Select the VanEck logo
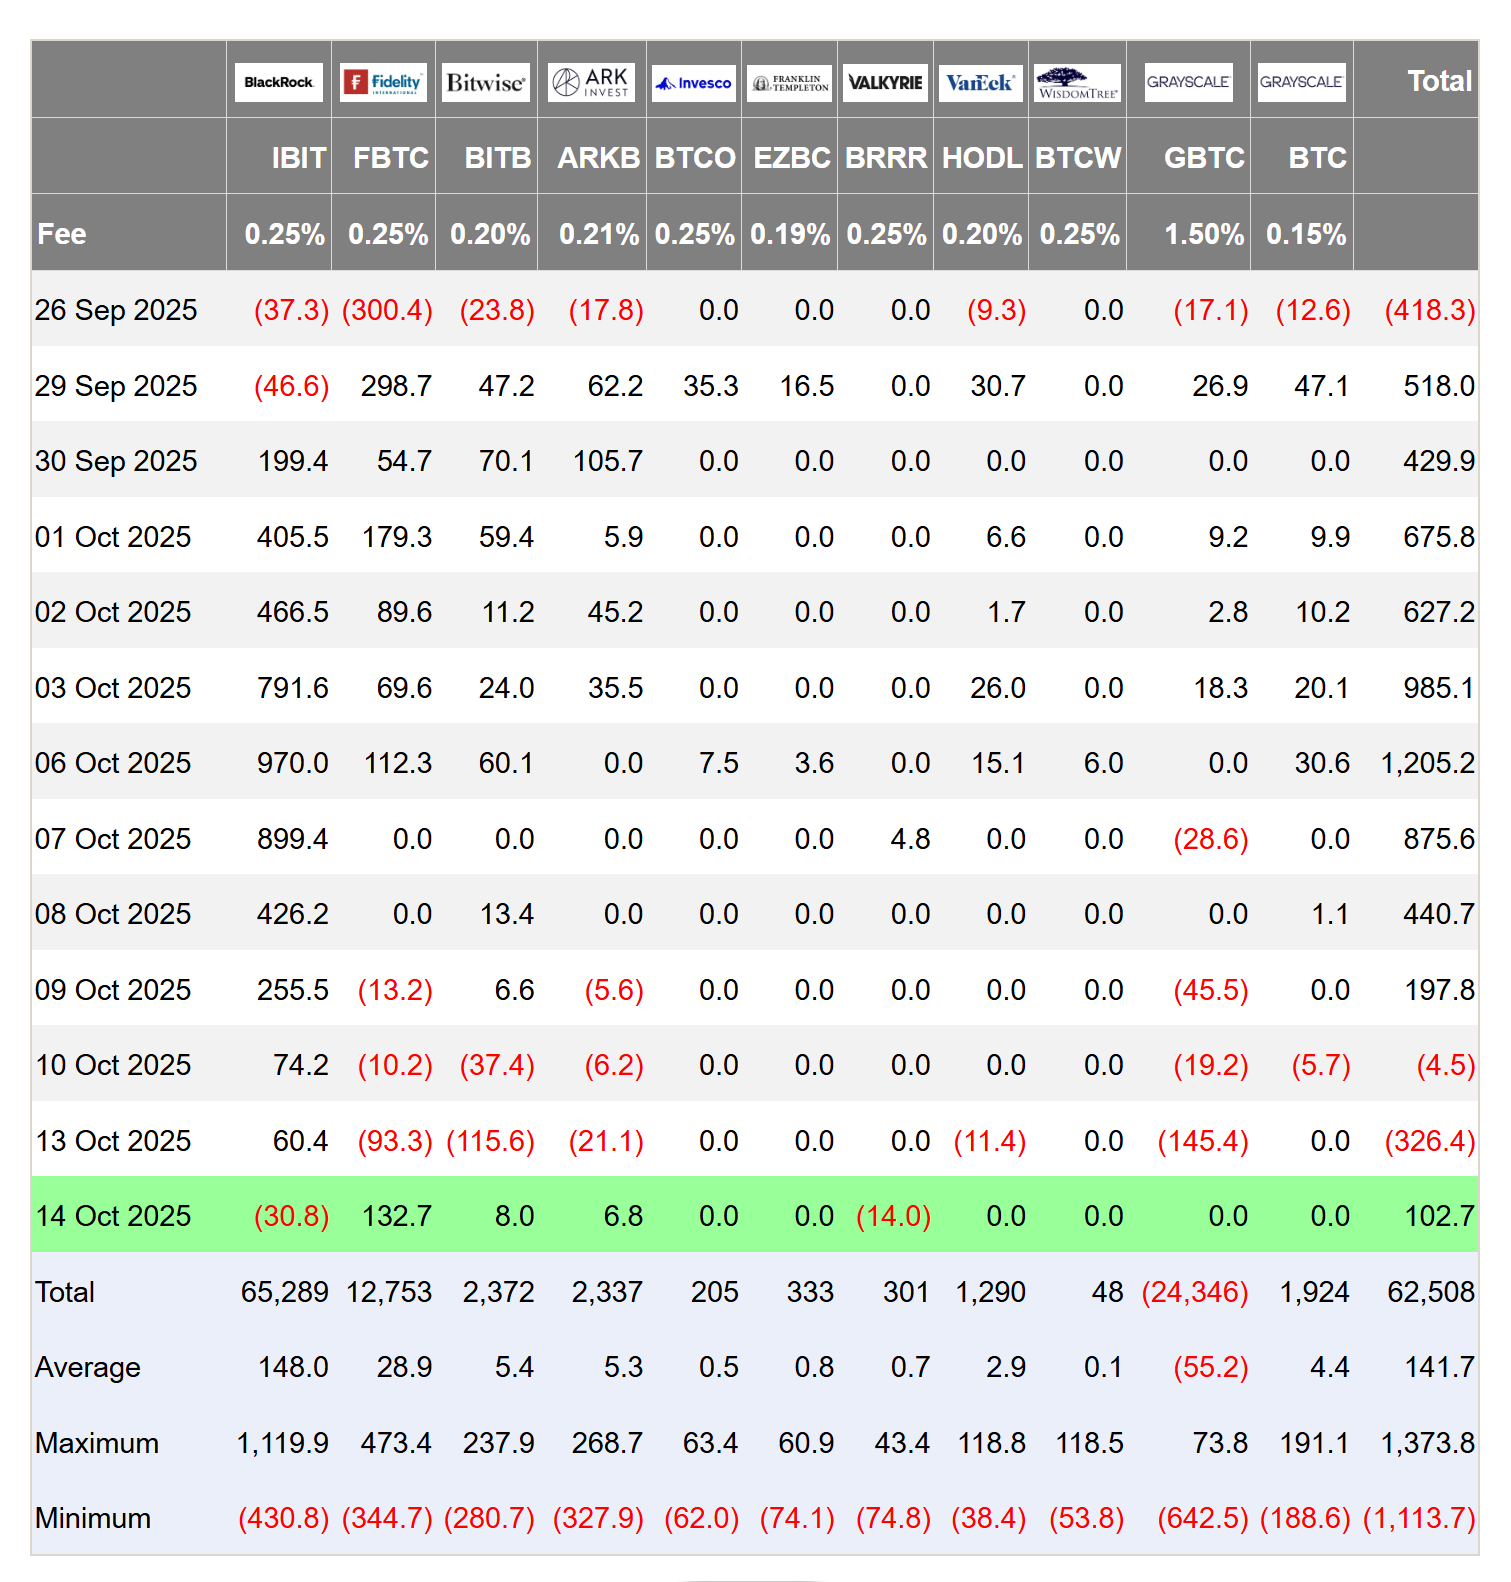This screenshot has width=1511, height=1582. pos(980,82)
